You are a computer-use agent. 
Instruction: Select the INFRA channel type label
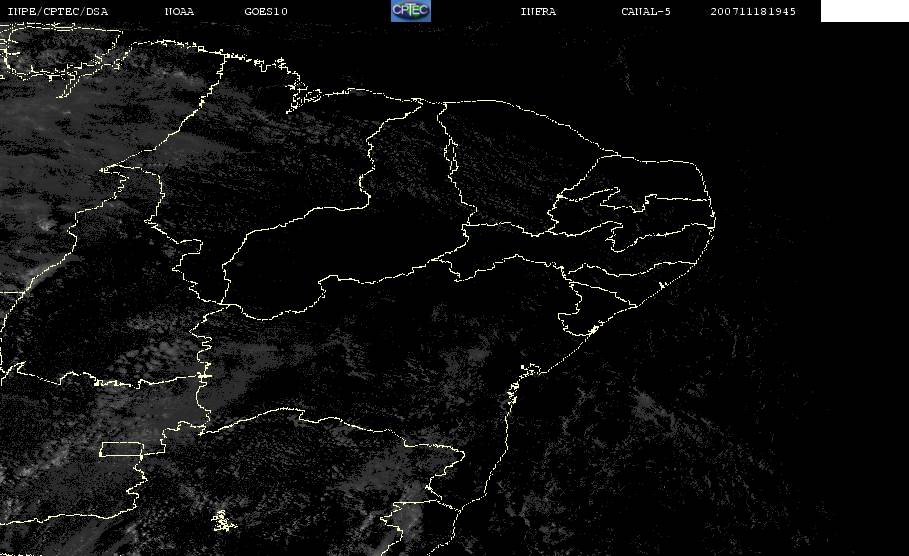[x=538, y=12]
